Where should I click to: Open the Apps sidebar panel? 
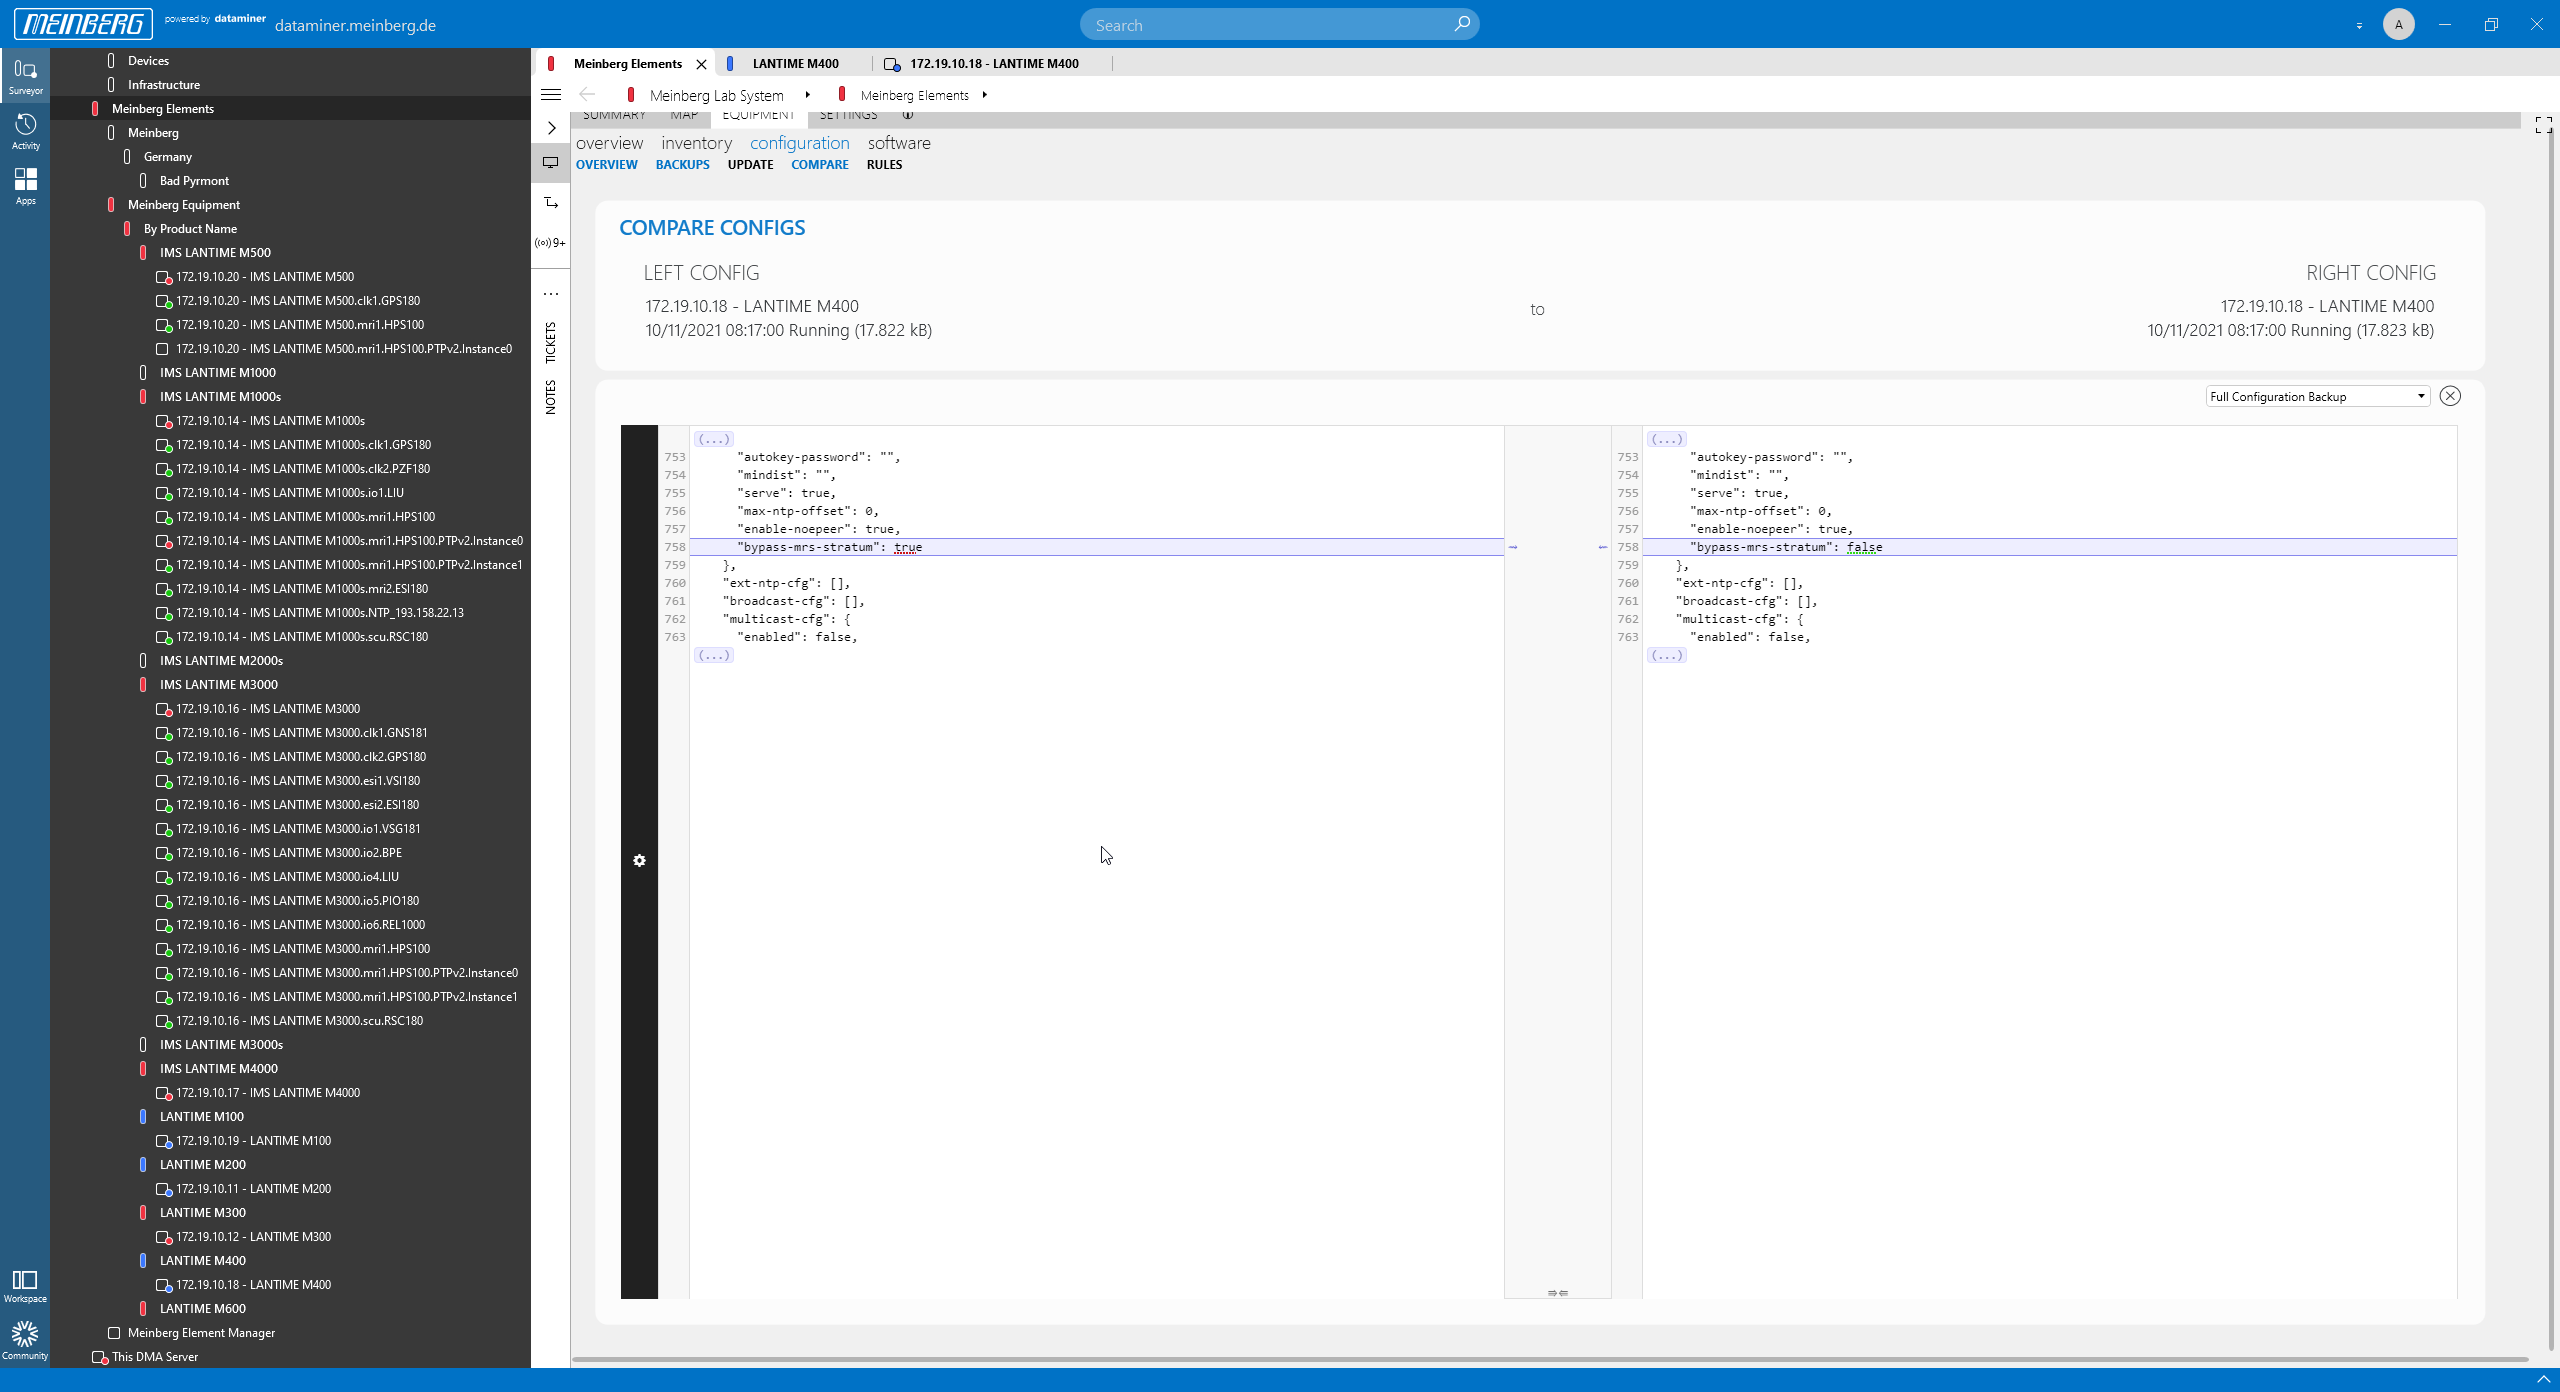coord(25,186)
